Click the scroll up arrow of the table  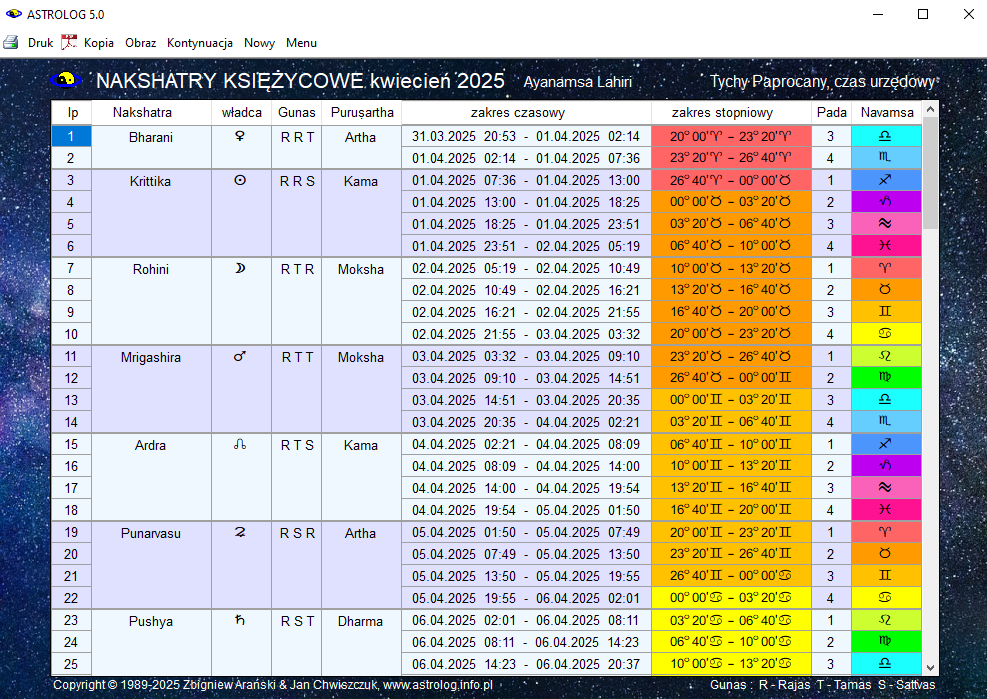tap(930, 110)
